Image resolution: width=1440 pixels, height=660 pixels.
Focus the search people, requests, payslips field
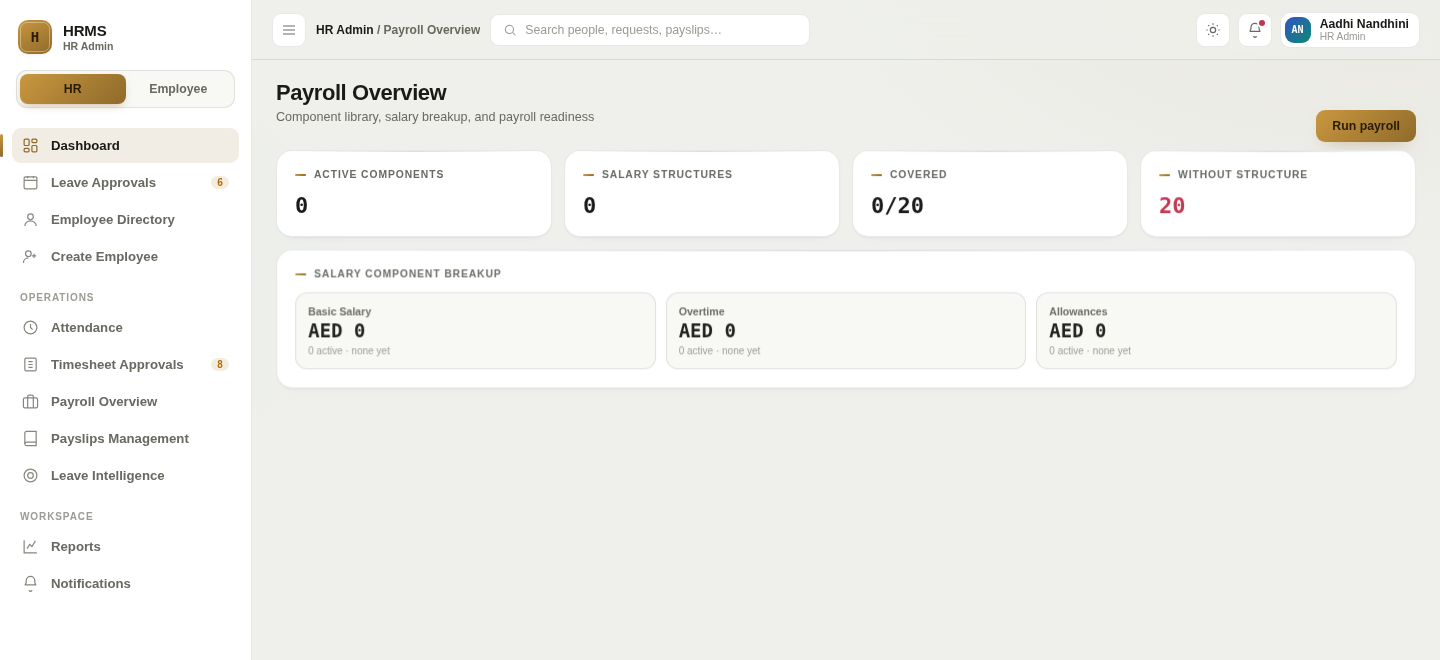(650, 30)
